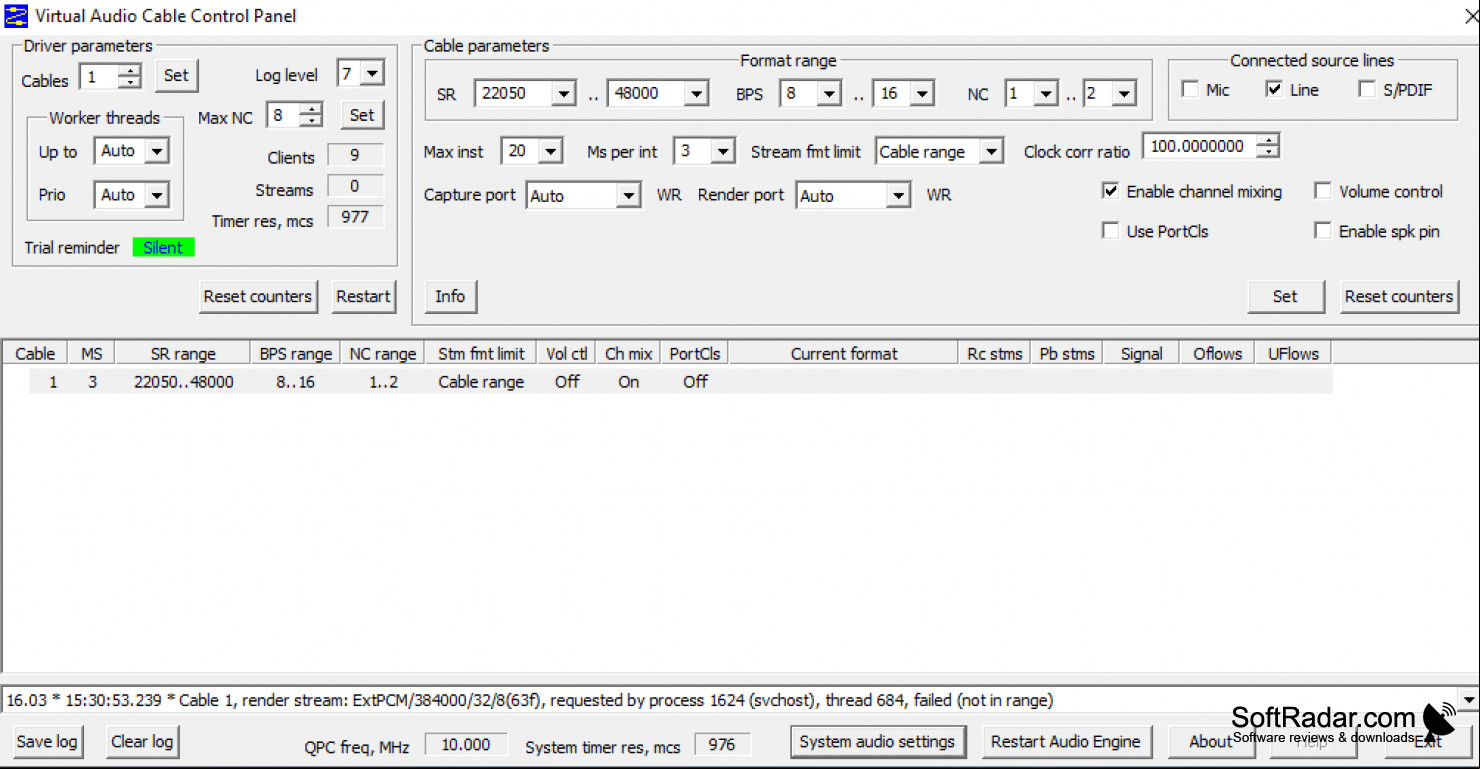Open the Render port dropdown
1480x769 pixels.
tap(898, 196)
